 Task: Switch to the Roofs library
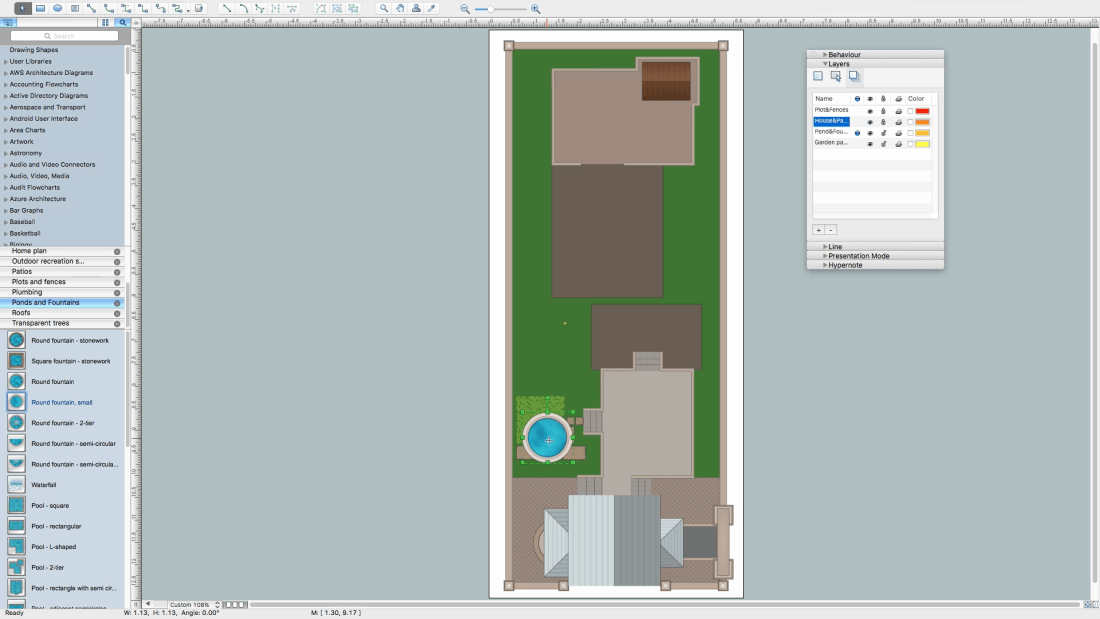[x=21, y=313]
